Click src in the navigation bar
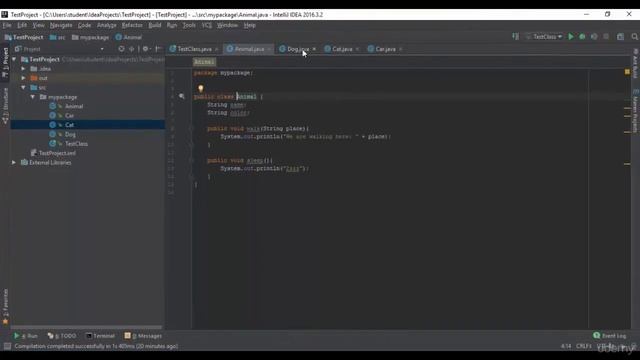 click(x=58, y=37)
